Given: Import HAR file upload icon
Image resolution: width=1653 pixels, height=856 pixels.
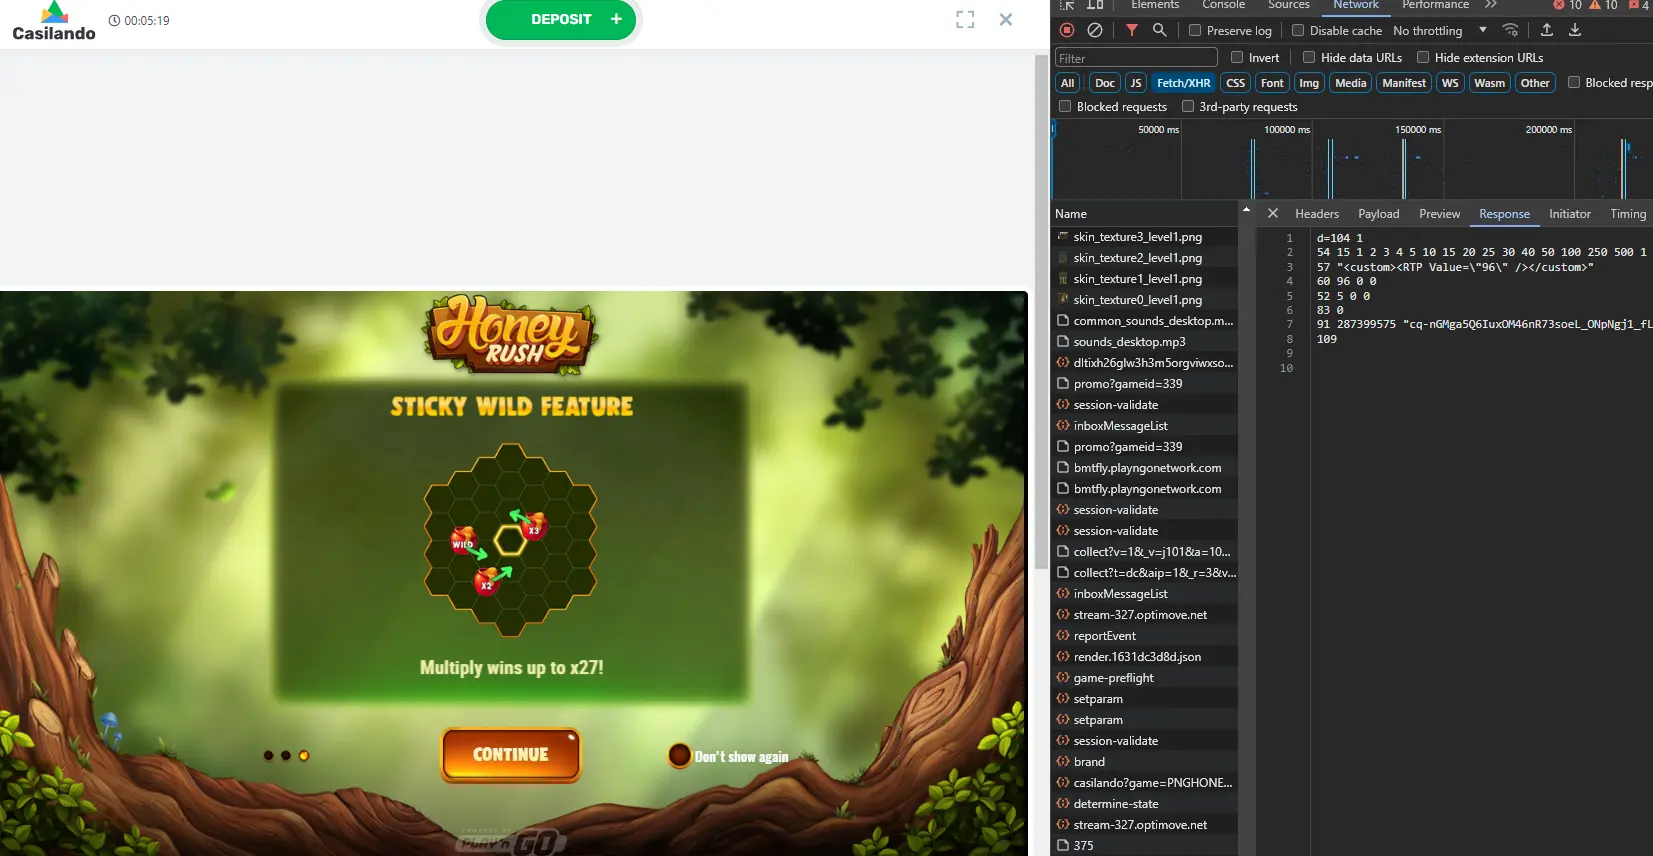Looking at the screenshot, I should [1547, 30].
